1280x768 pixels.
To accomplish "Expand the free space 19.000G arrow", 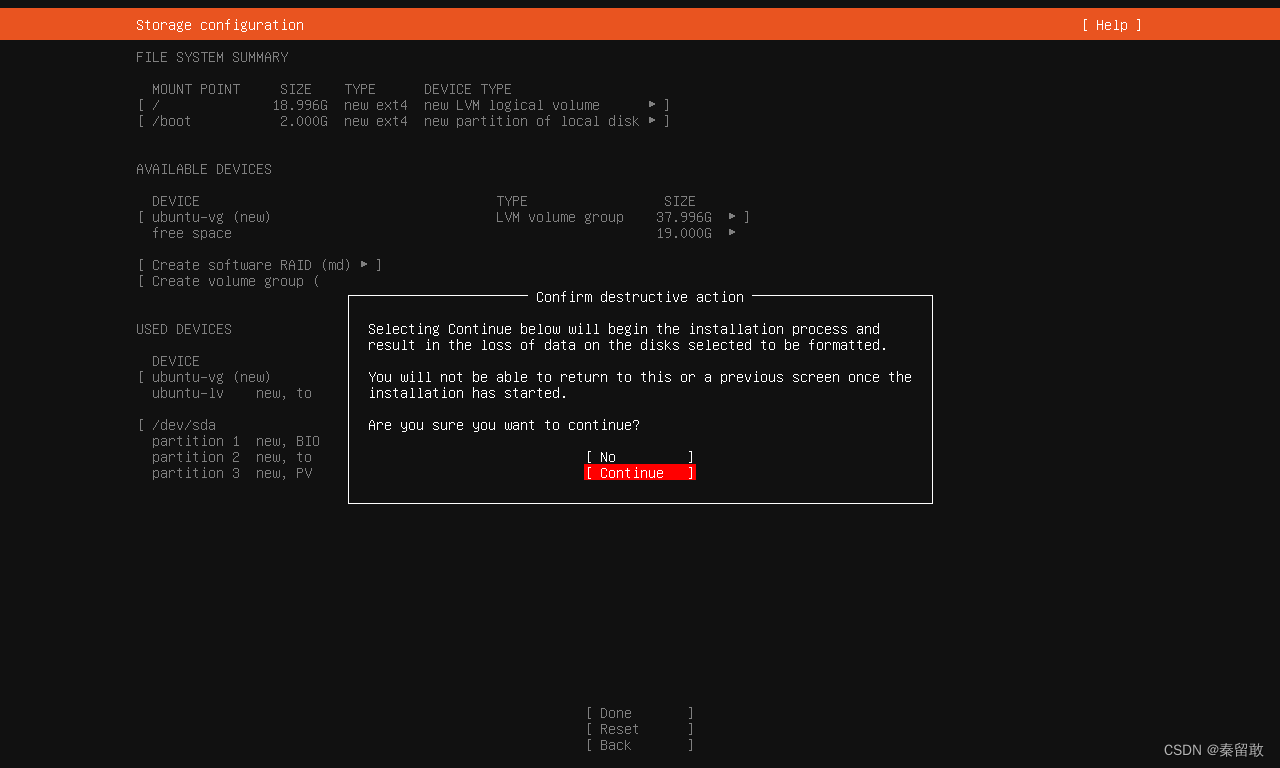I will (732, 232).
